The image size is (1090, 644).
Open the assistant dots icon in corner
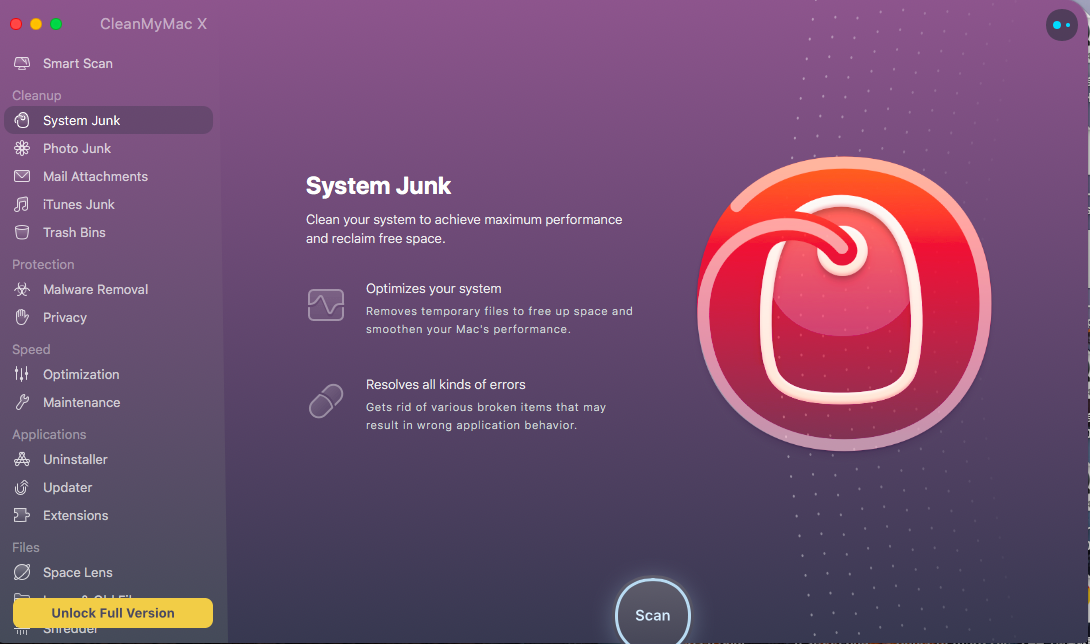pyautogui.click(x=1061, y=25)
